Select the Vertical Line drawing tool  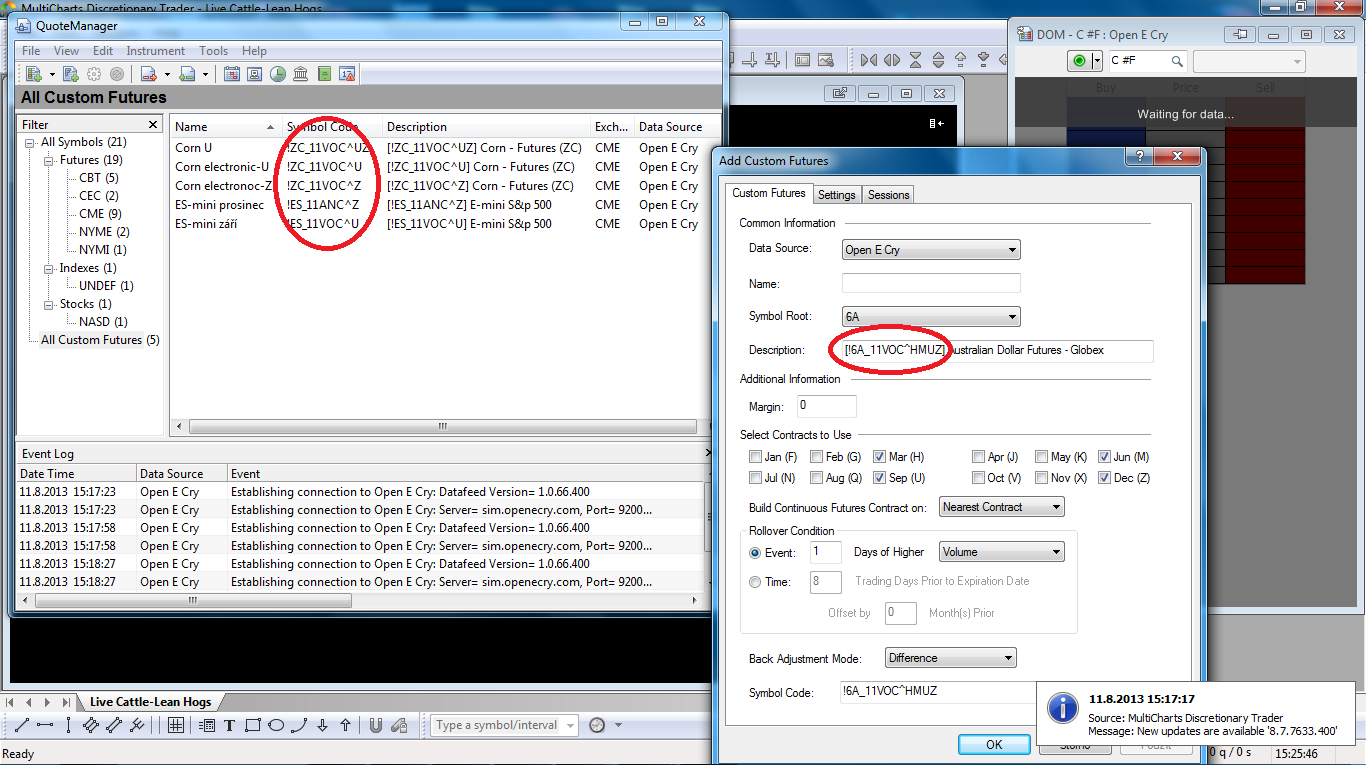68,726
